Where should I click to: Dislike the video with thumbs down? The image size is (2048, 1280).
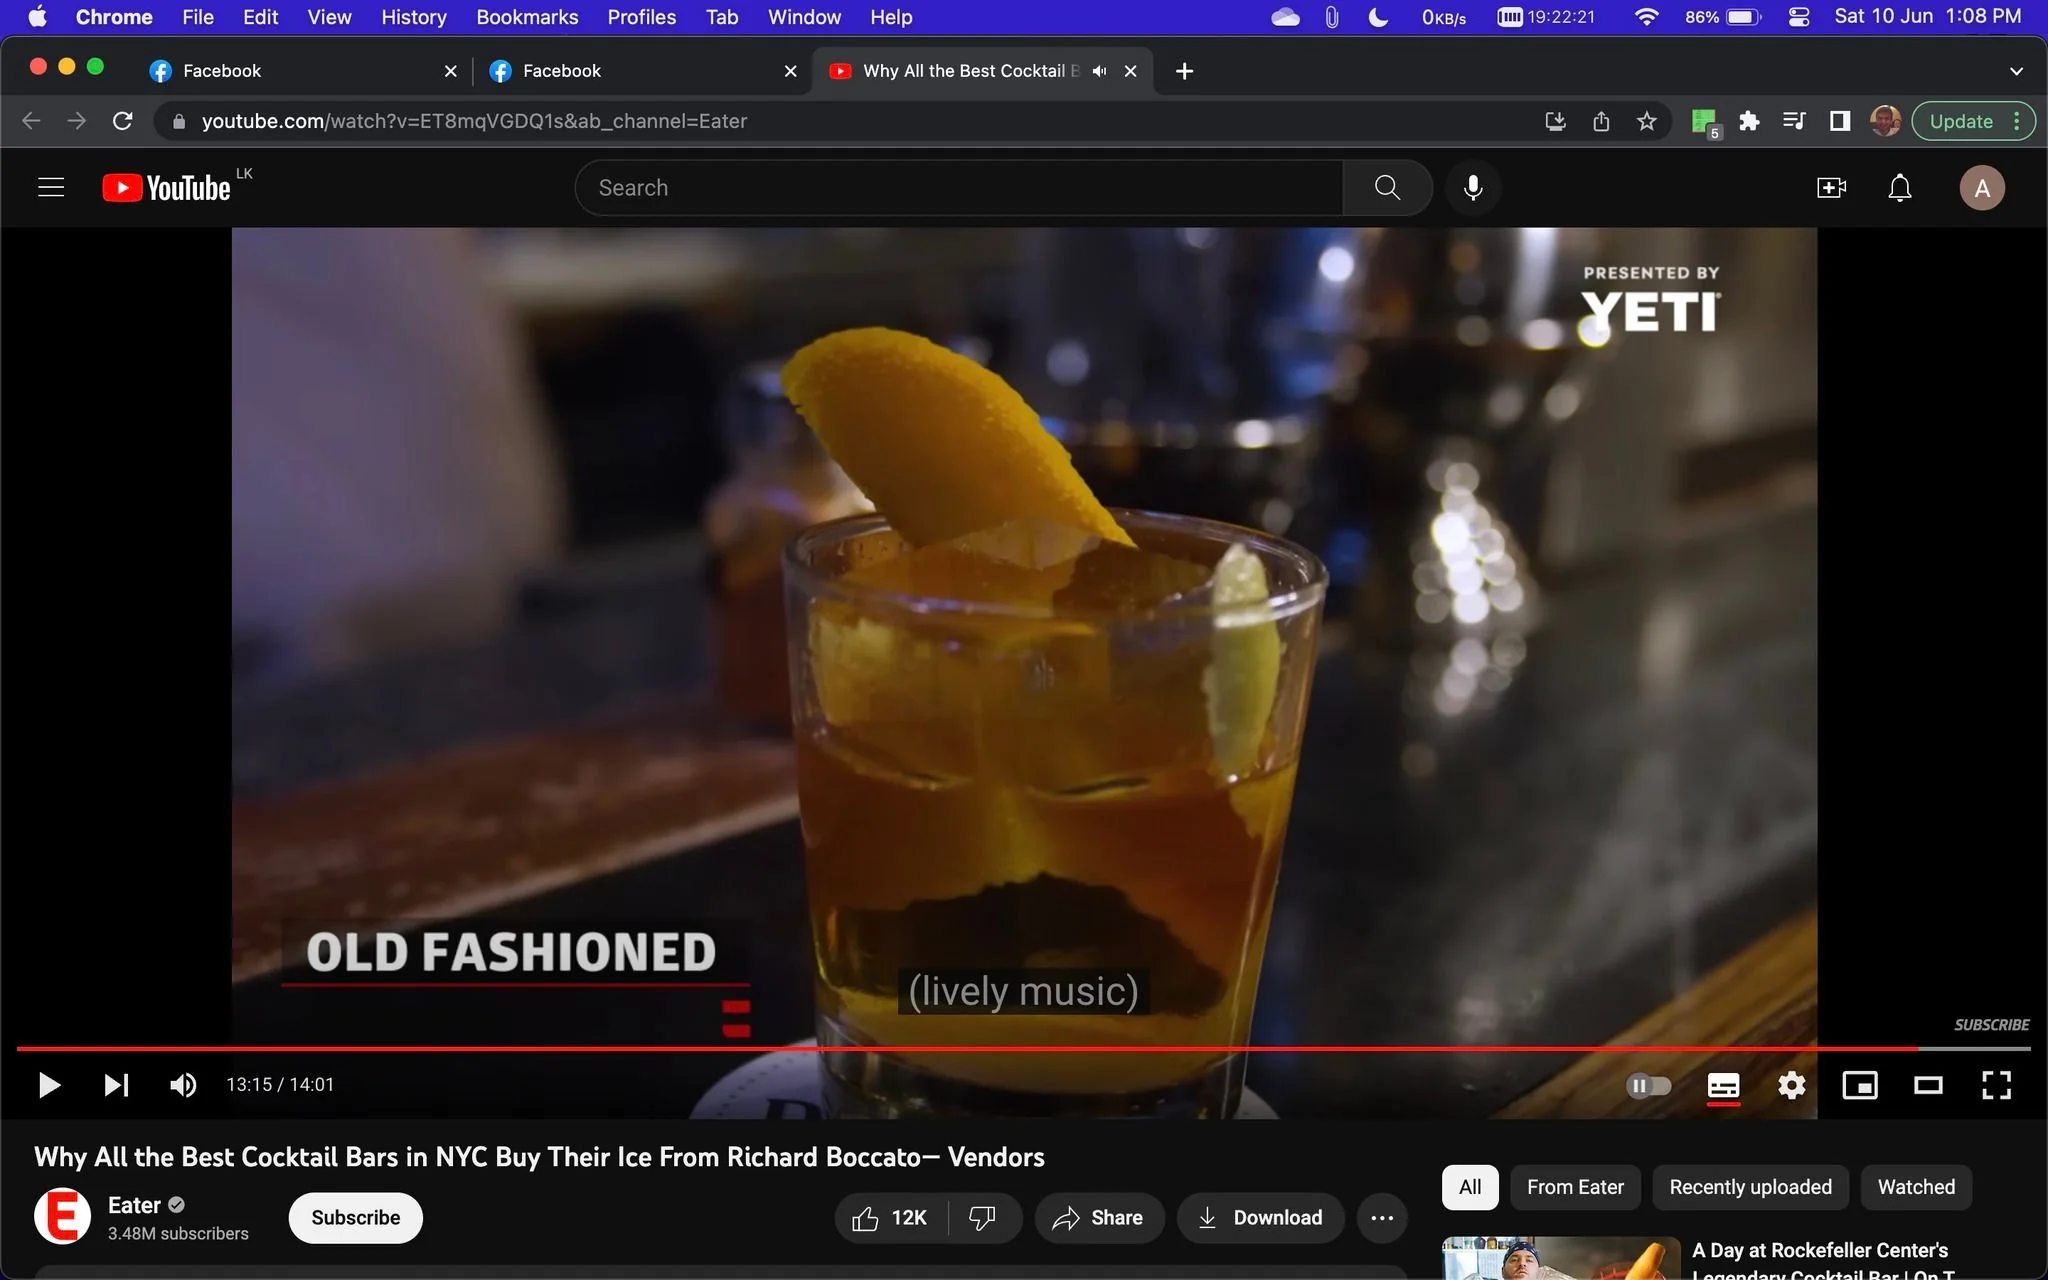pos(984,1217)
